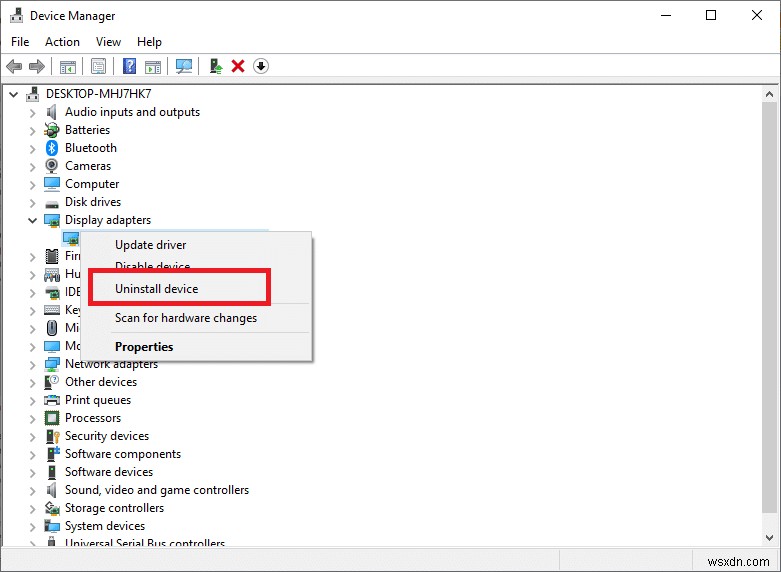Click the Software components puzzle icon
The height and width of the screenshot is (572, 781).
(53, 454)
